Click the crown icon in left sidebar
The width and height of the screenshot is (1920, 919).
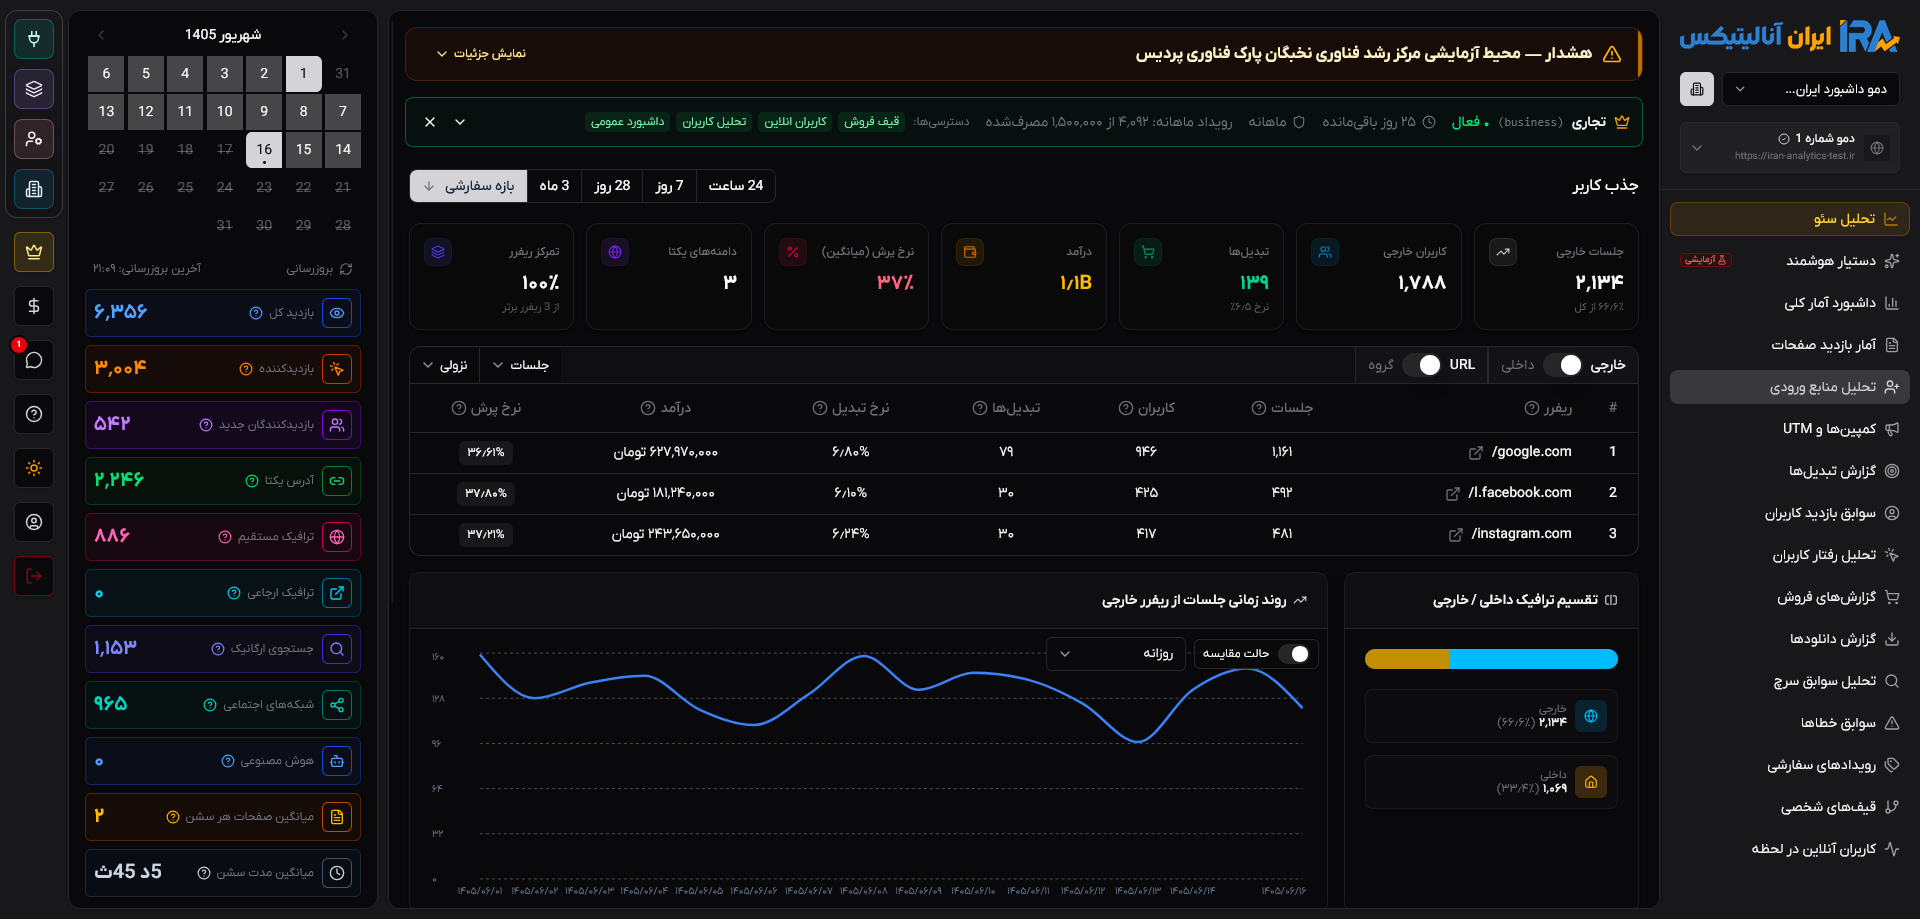point(34,252)
